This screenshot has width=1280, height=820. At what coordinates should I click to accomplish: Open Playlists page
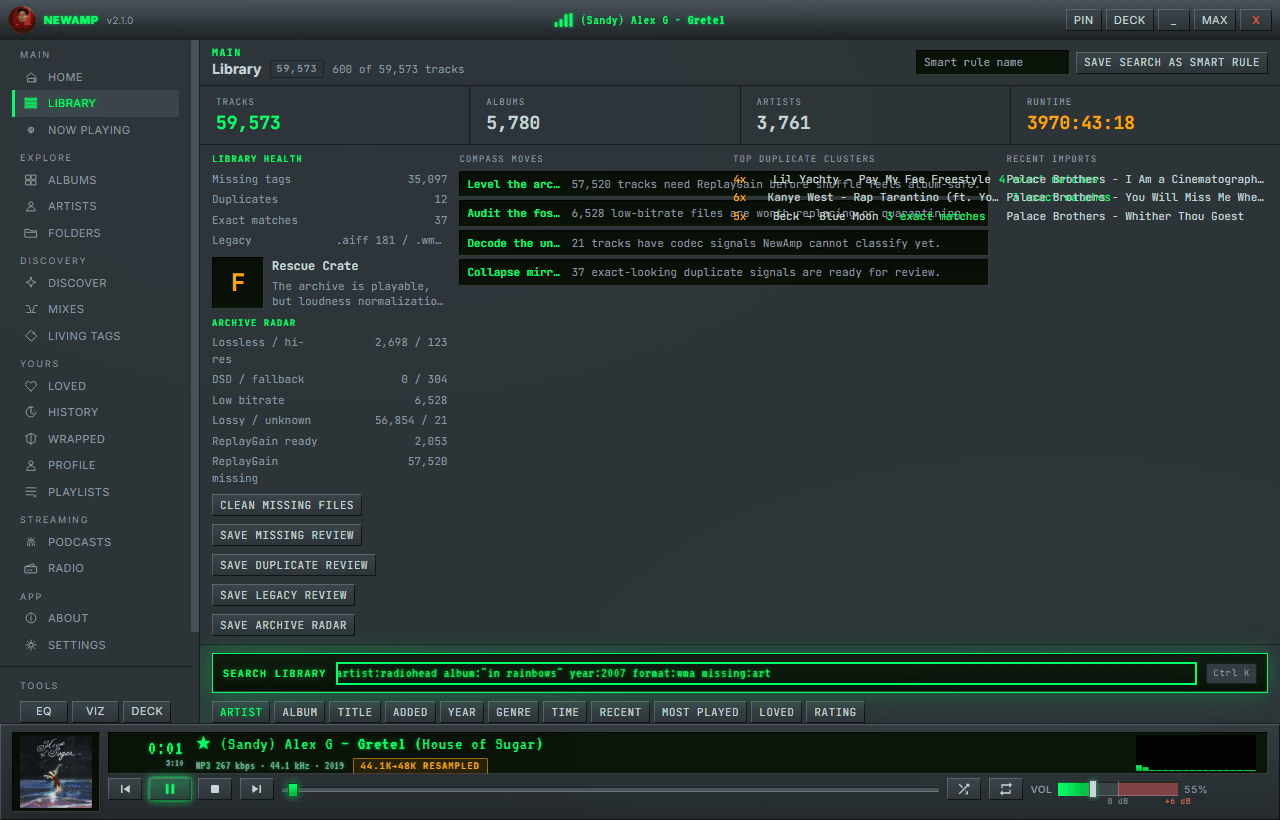click(96, 492)
